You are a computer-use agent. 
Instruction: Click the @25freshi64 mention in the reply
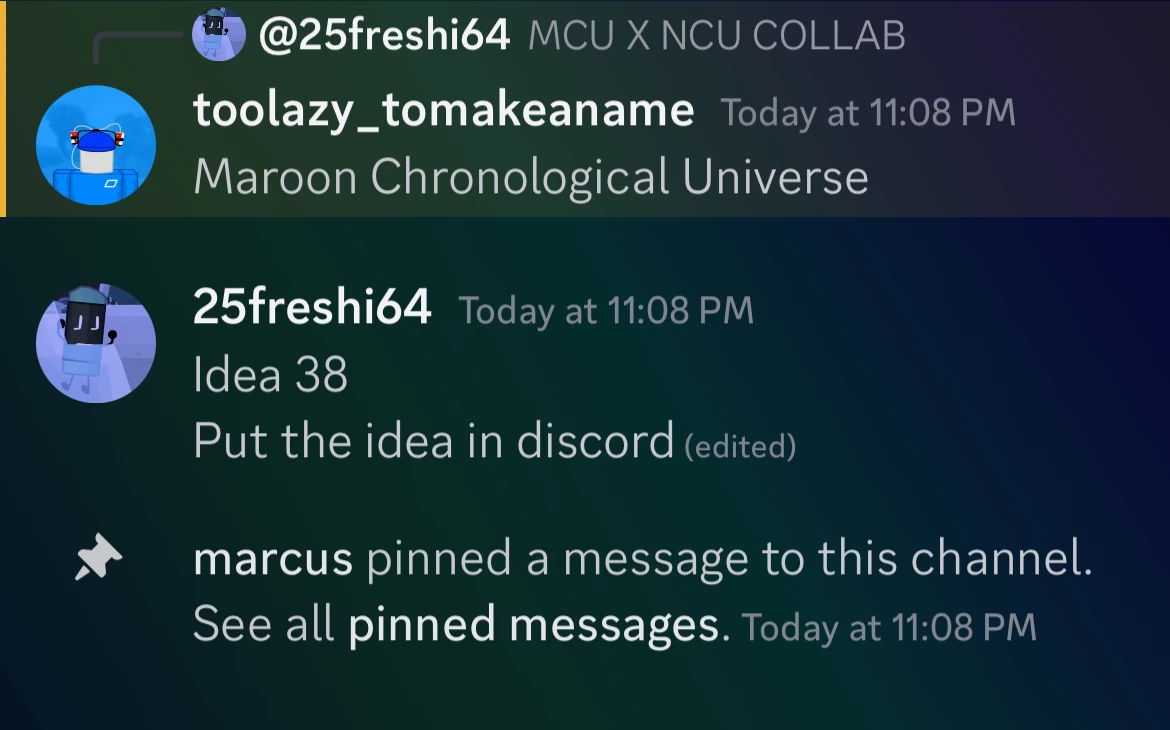click(x=384, y=36)
